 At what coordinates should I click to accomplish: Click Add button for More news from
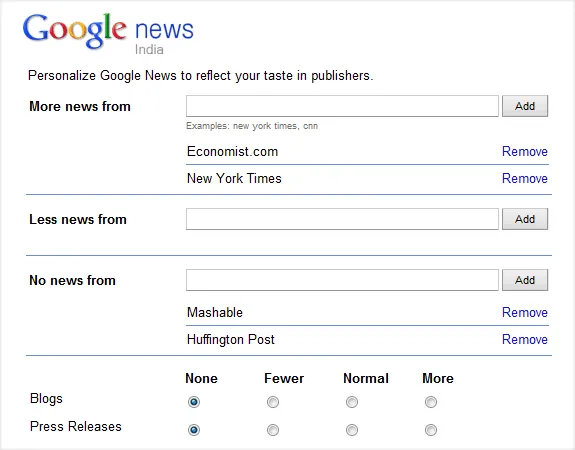525,106
